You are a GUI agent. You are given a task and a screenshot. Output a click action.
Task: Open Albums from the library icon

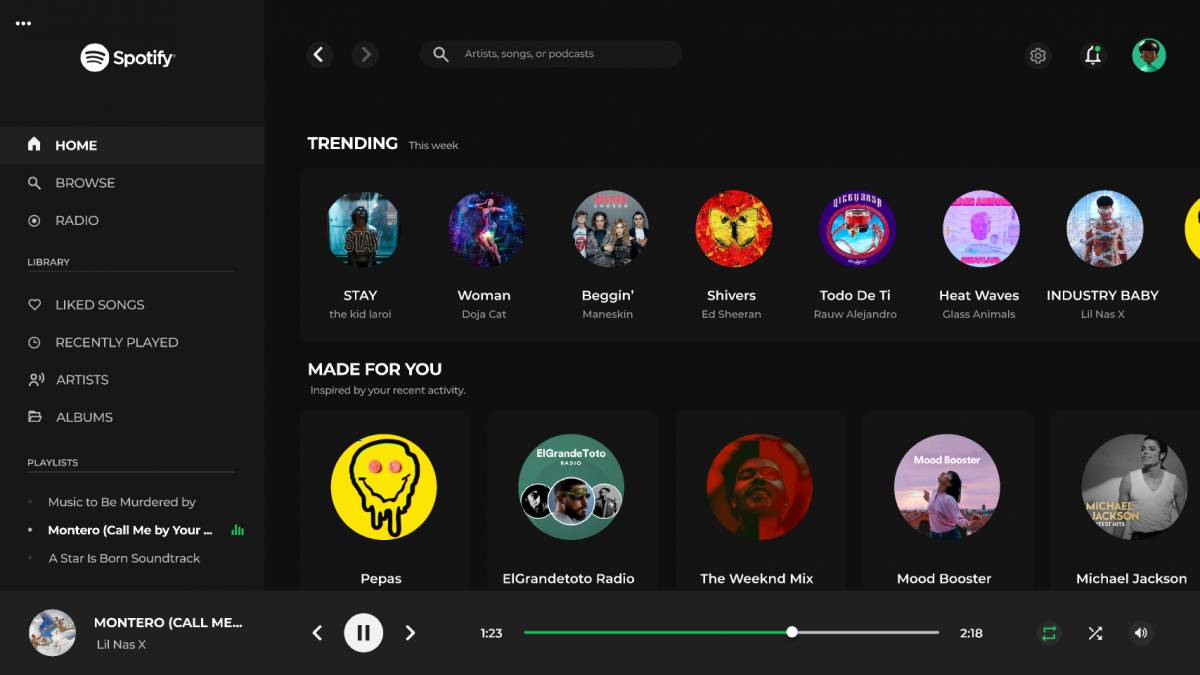[x=35, y=417]
